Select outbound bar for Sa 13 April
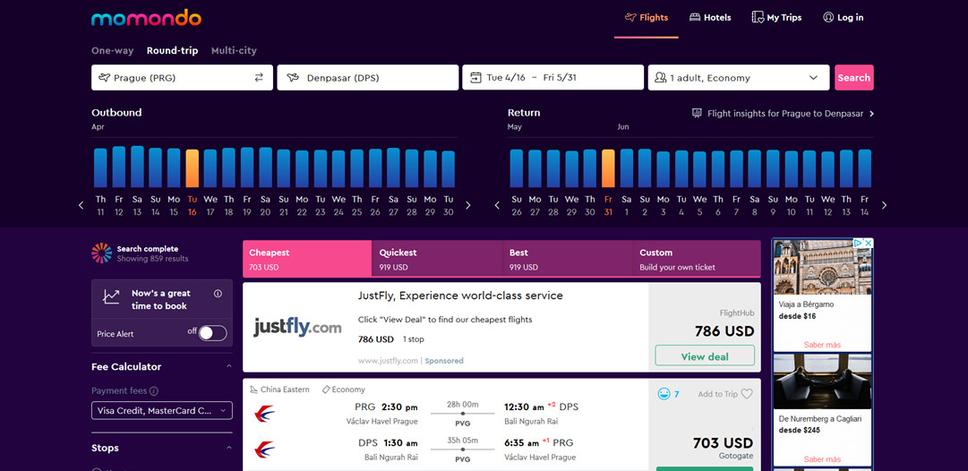Viewport: 968px width, 471px height. 137,167
